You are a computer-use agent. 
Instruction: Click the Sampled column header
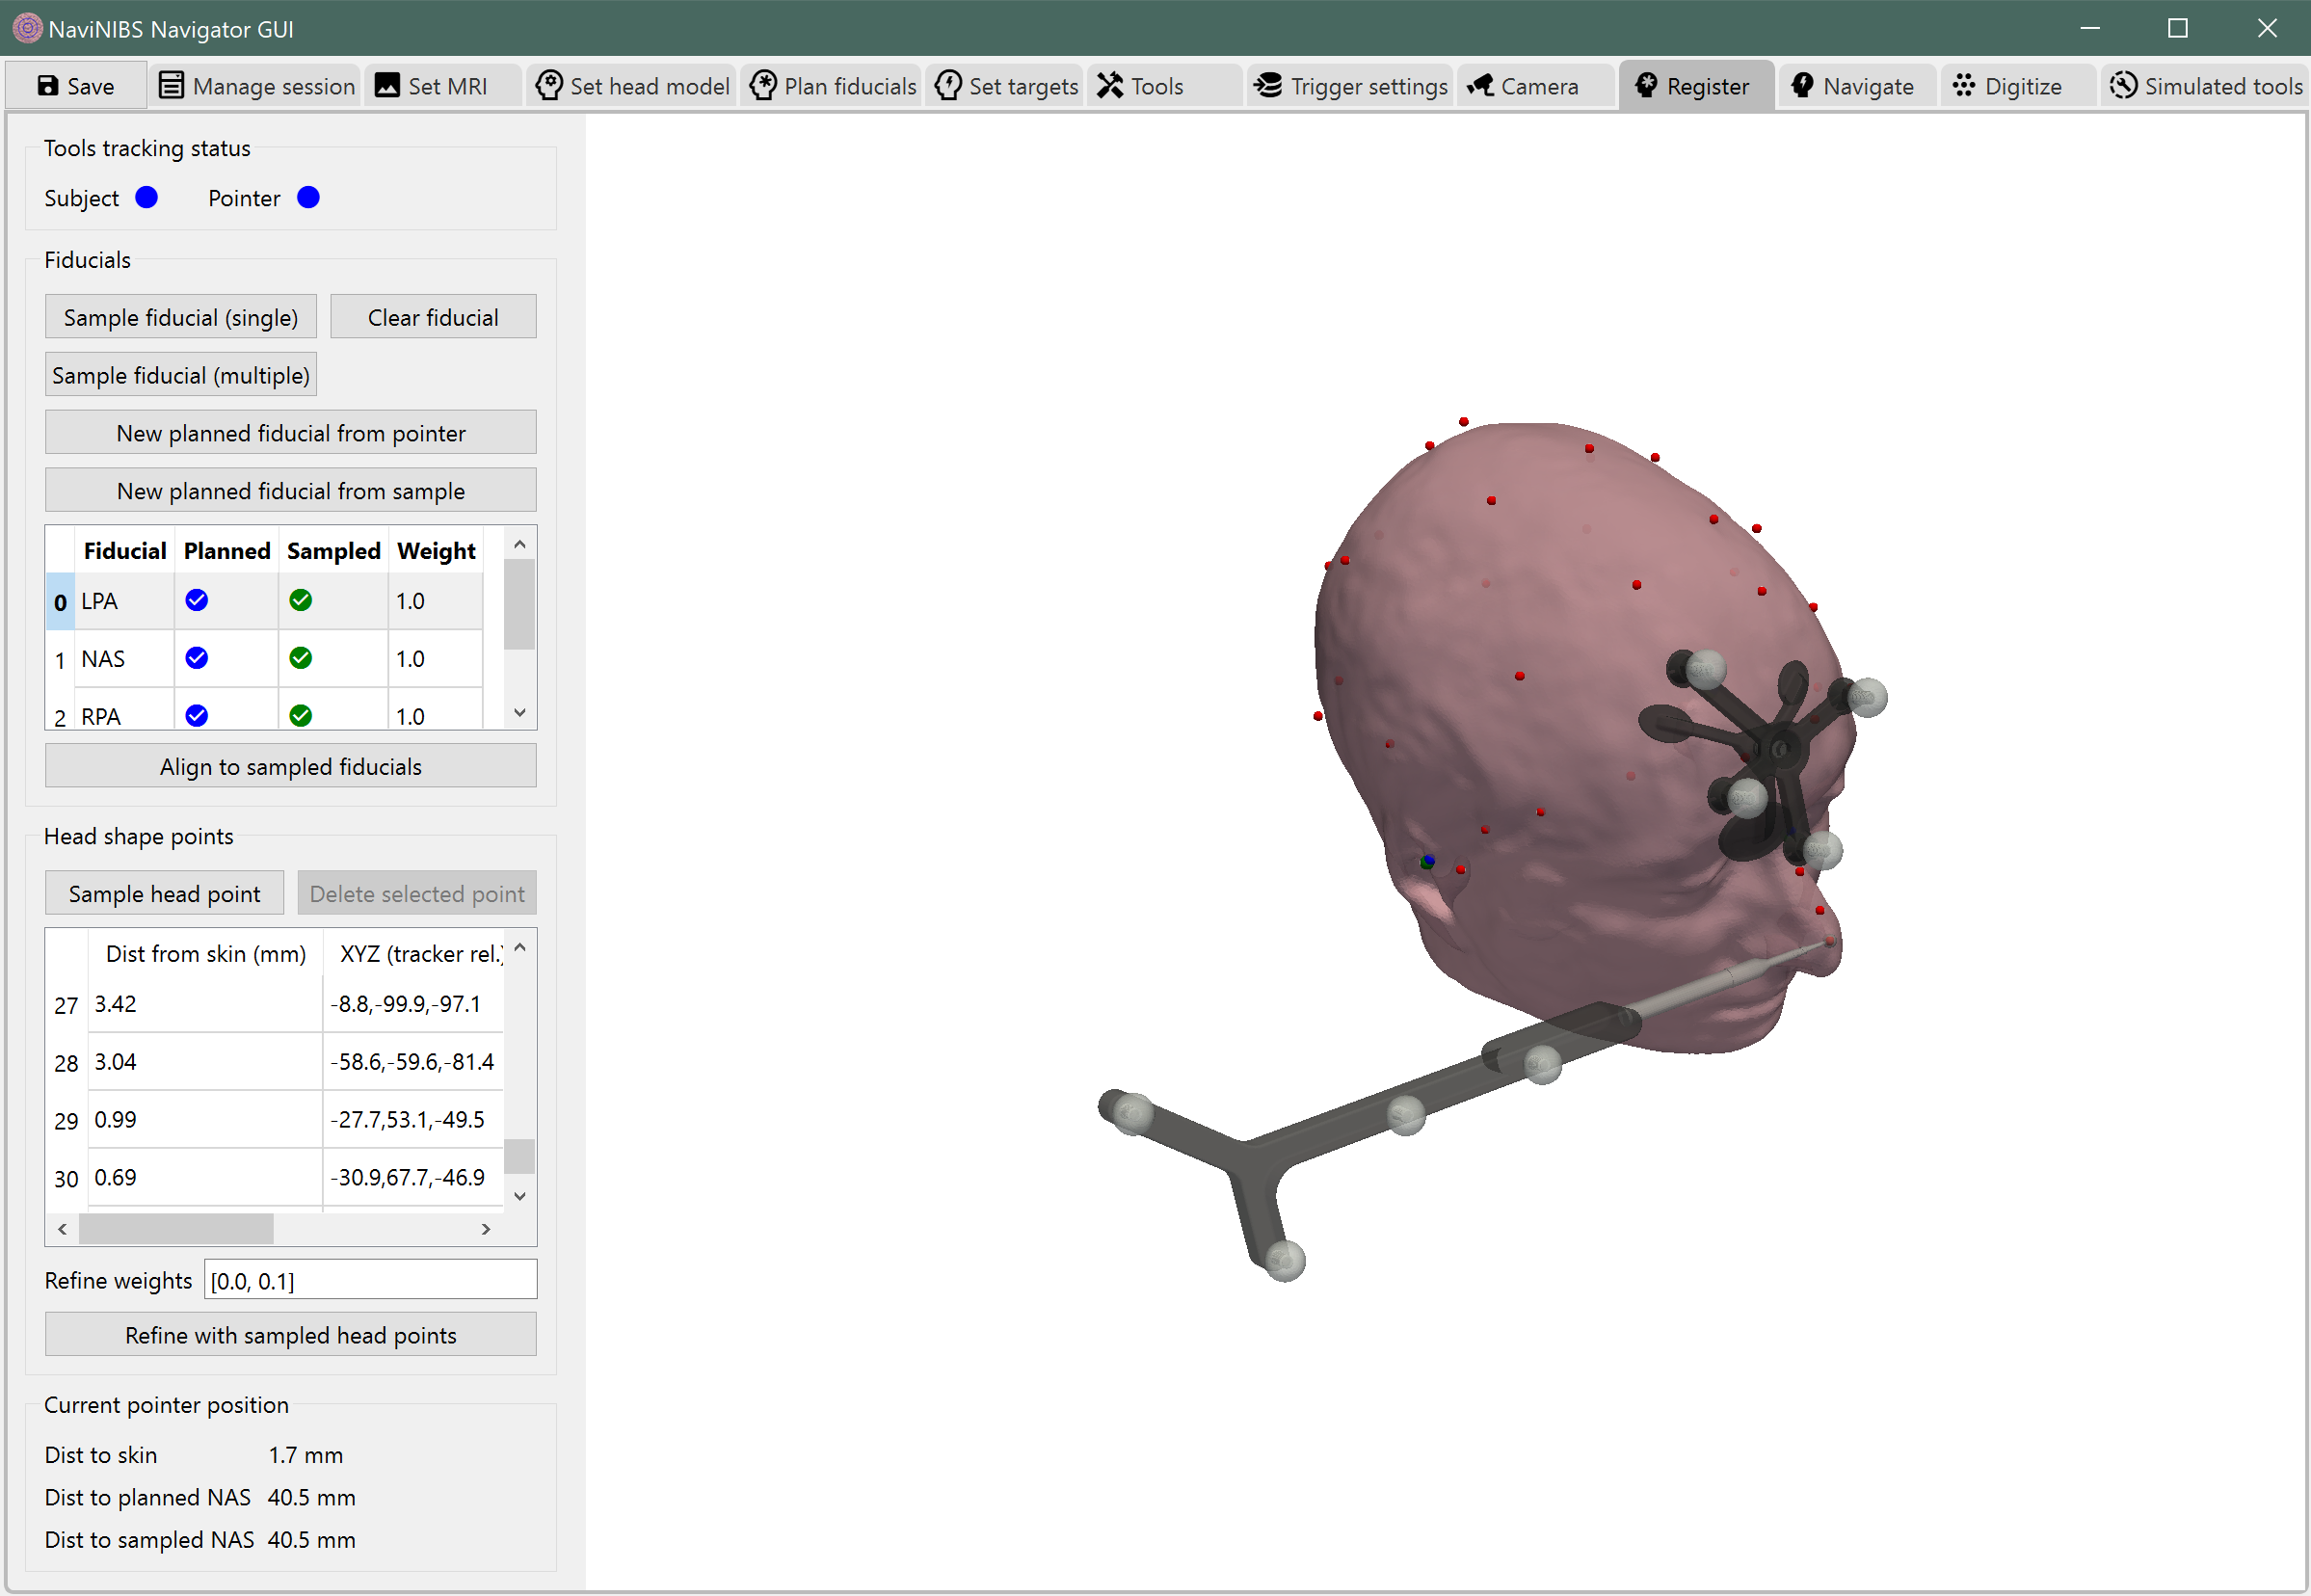click(333, 551)
